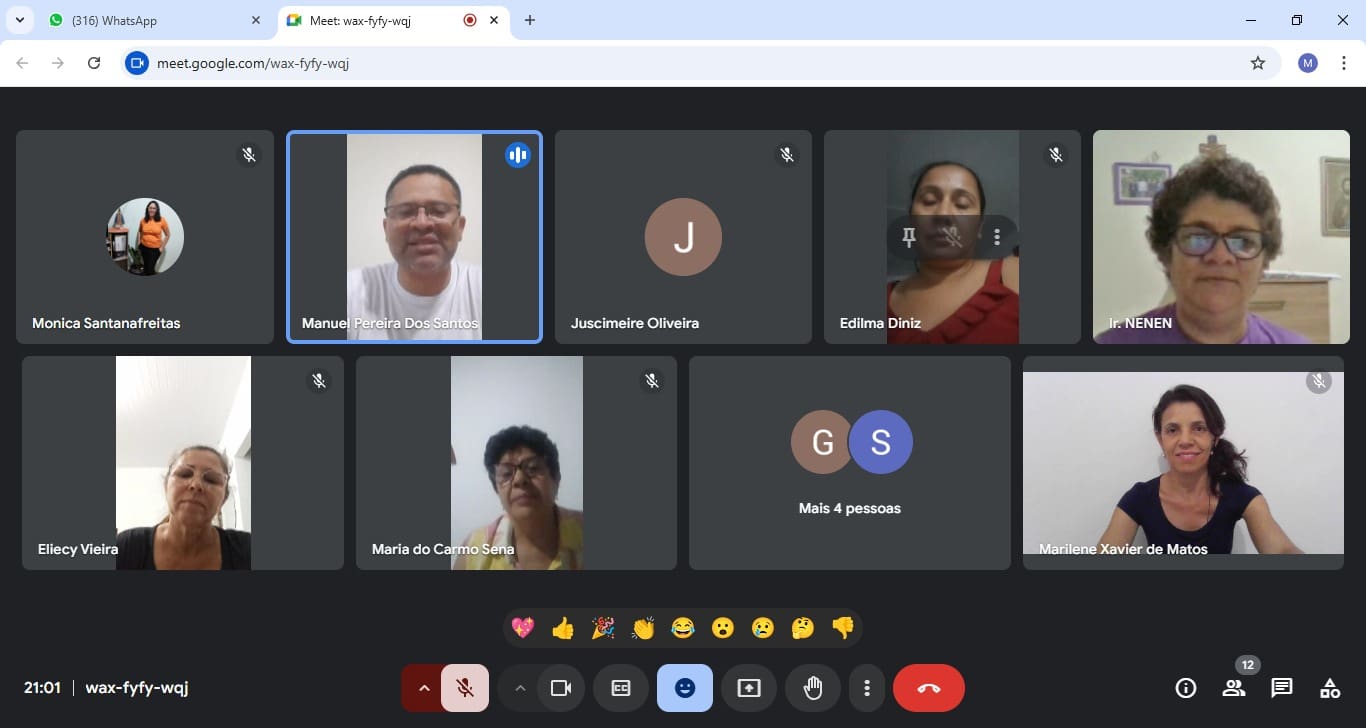The image size is (1366, 728).
Task: Open the activities icon
Action: [x=1329, y=688]
